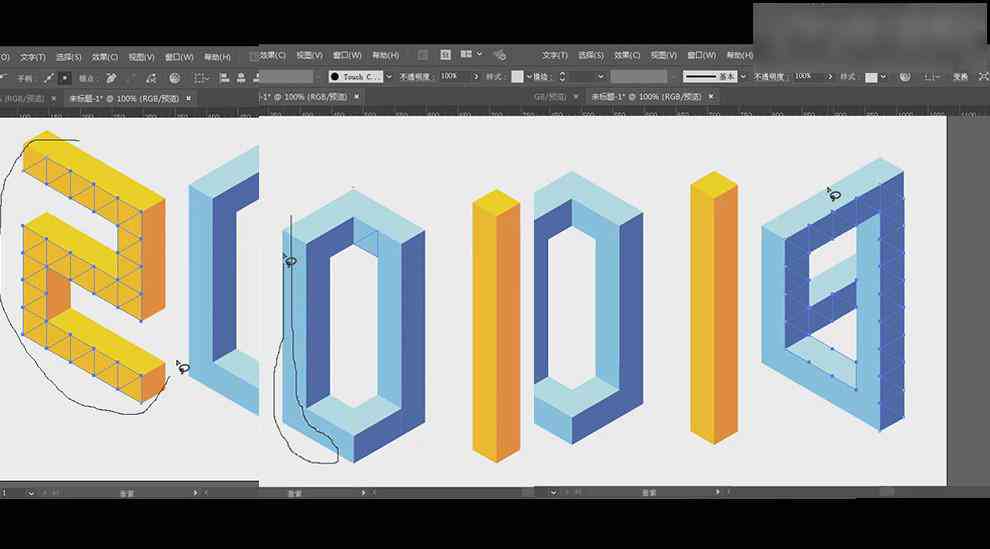The height and width of the screenshot is (549, 990).
Task: Click recolor artwork globe icon, right window
Action: [x=905, y=76]
